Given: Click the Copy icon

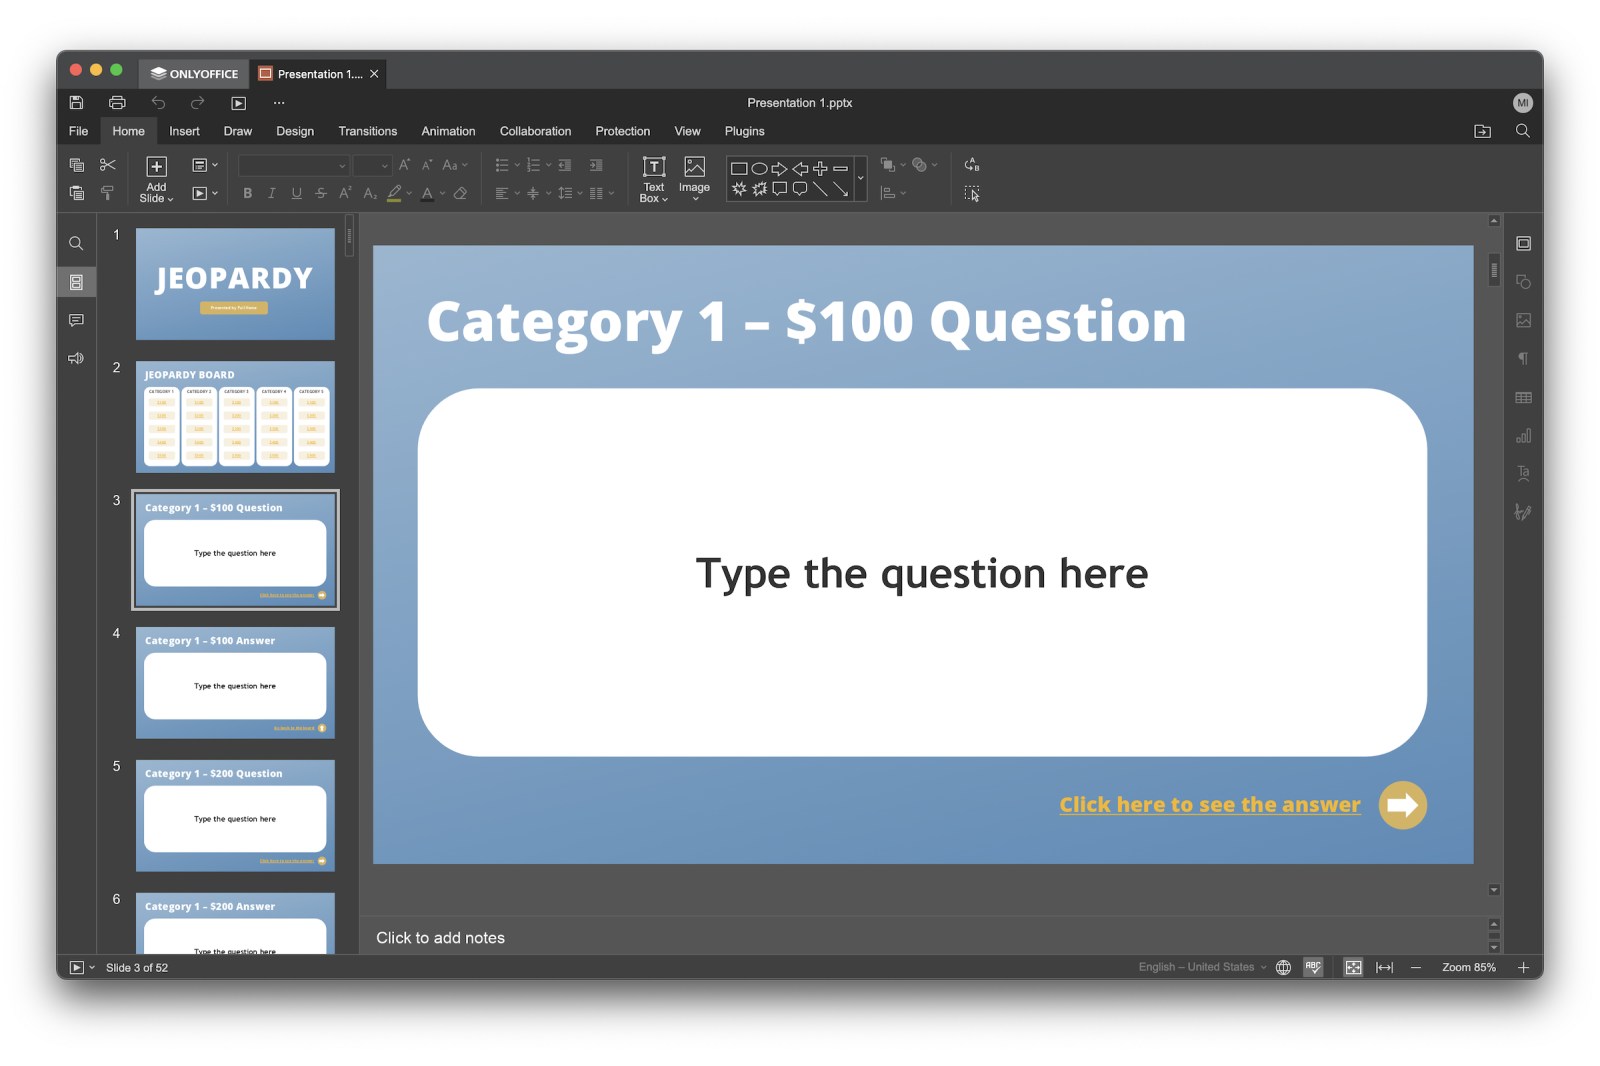Looking at the screenshot, I should [x=76, y=165].
